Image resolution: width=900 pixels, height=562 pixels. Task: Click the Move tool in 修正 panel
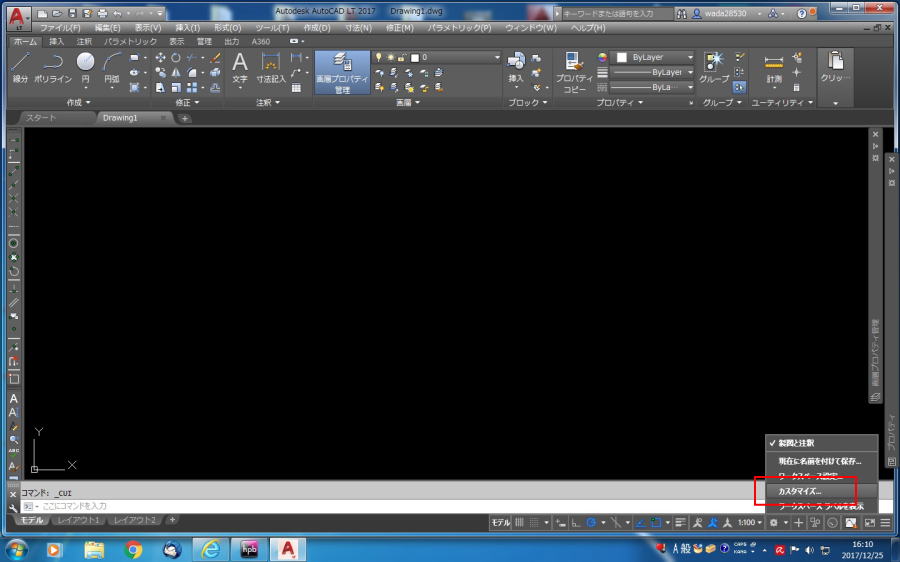point(161,57)
